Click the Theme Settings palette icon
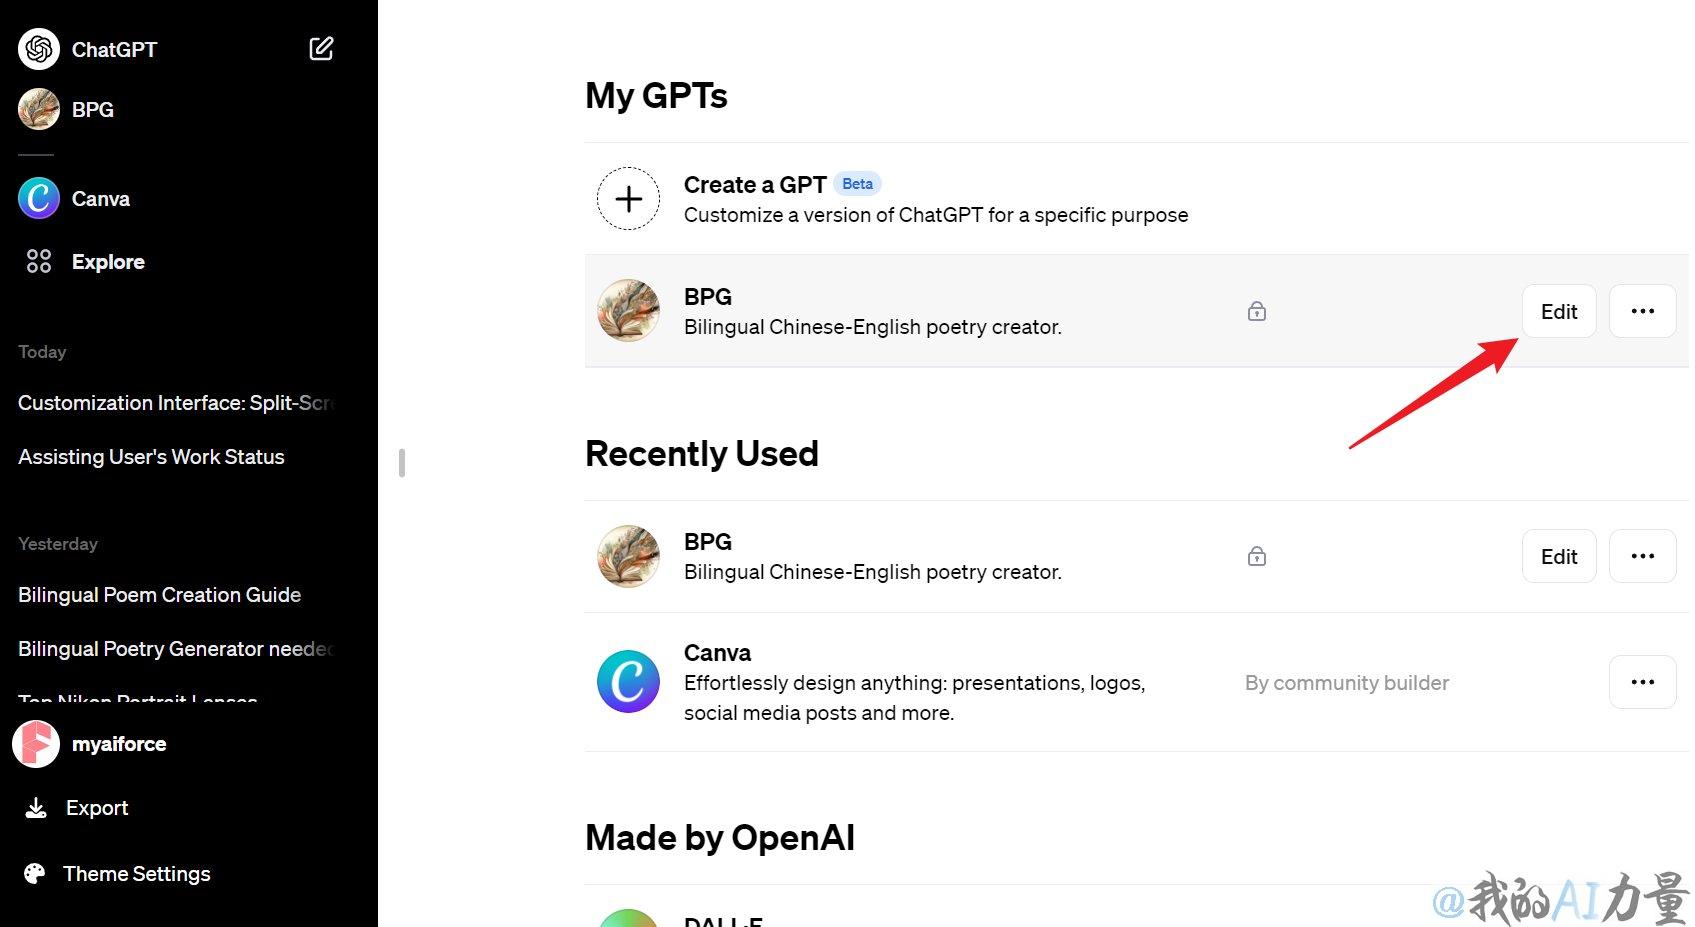The height and width of the screenshot is (927, 1695). [35, 873]
